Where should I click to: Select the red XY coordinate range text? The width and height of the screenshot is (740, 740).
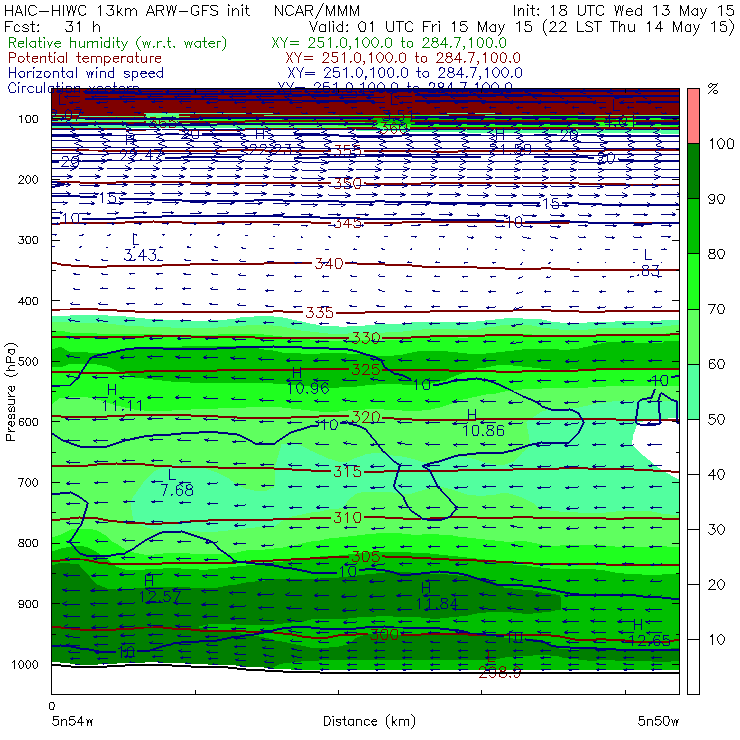(x=403, y=58)
